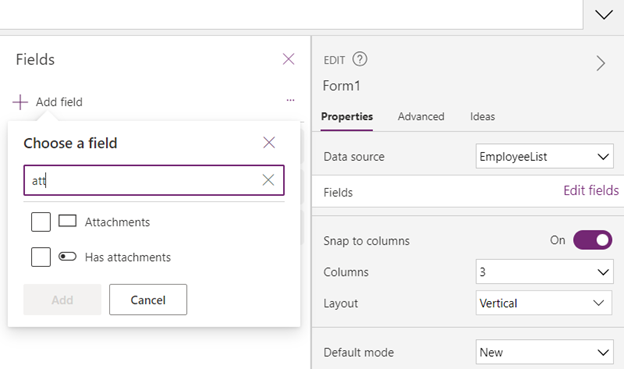Viewport: 624px width, 369px height.
Task: Click the Cancel button
Action: 148,300
